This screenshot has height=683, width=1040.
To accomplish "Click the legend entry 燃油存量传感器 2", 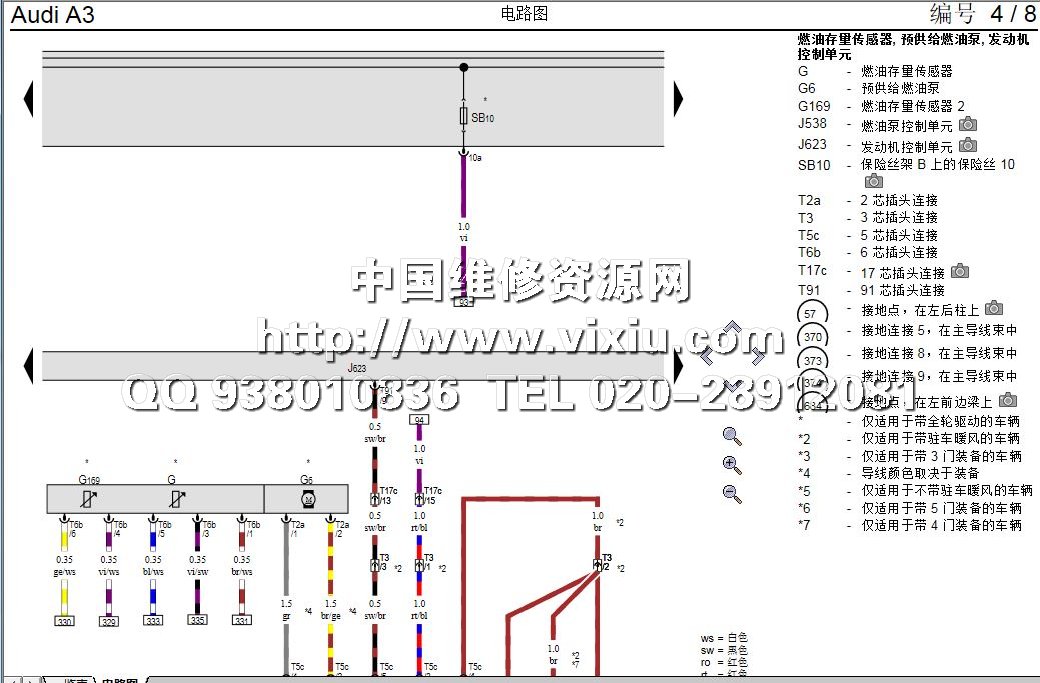I will (x=913, y=106).
